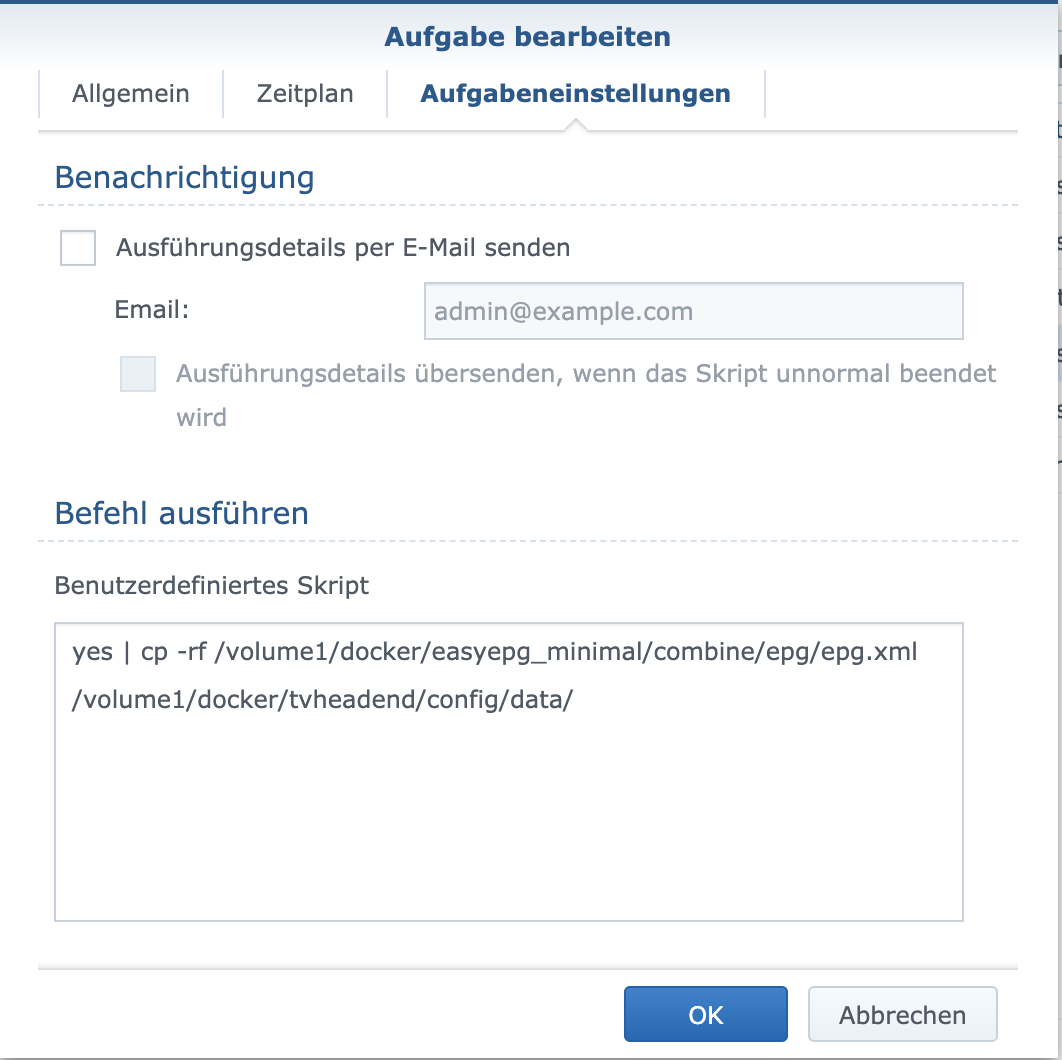The height and width of the screenshot is (1060, 1062).
Task: Open the Zeitplan tab
Action: (x=305, y=93)
